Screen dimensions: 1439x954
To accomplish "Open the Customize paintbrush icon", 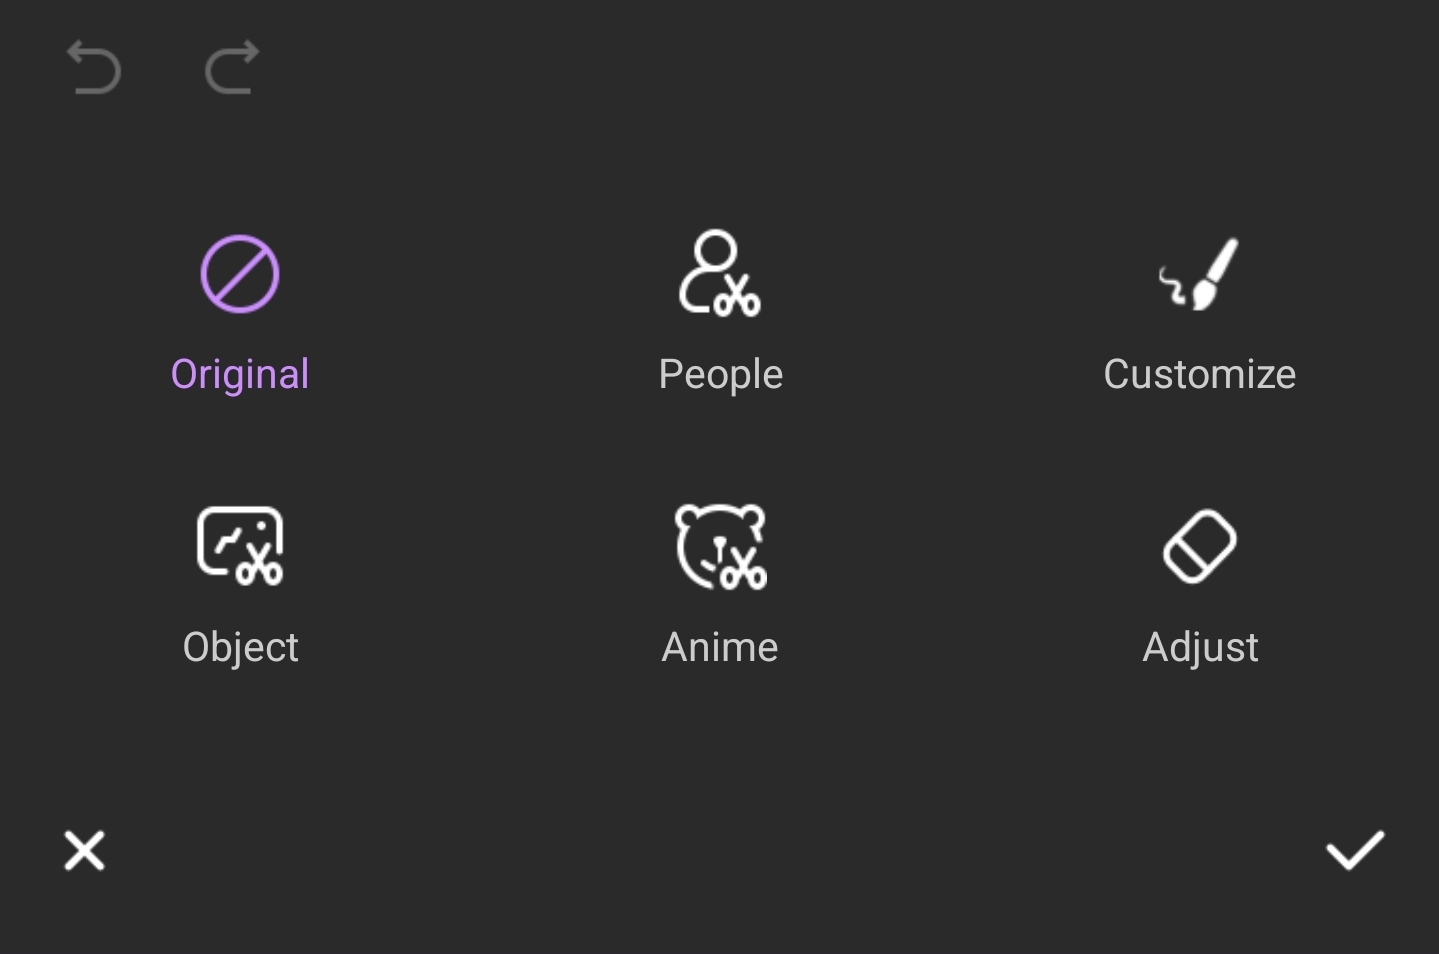I will point(1200,274).
